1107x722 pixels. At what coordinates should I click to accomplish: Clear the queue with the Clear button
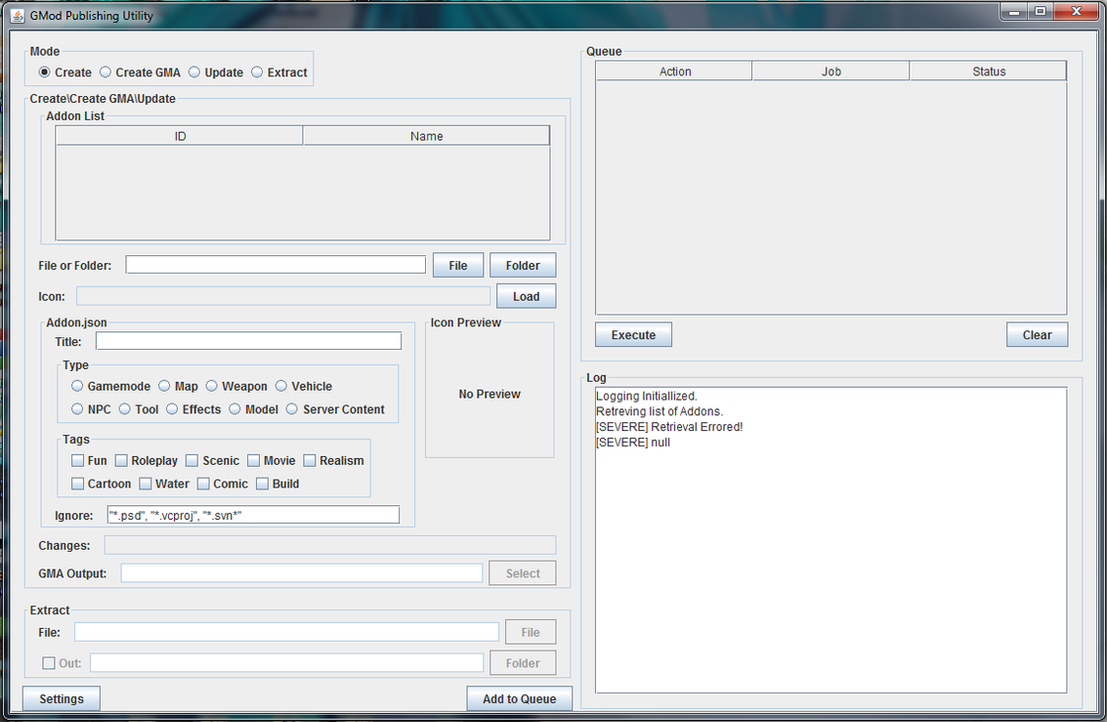point(1037,335)
